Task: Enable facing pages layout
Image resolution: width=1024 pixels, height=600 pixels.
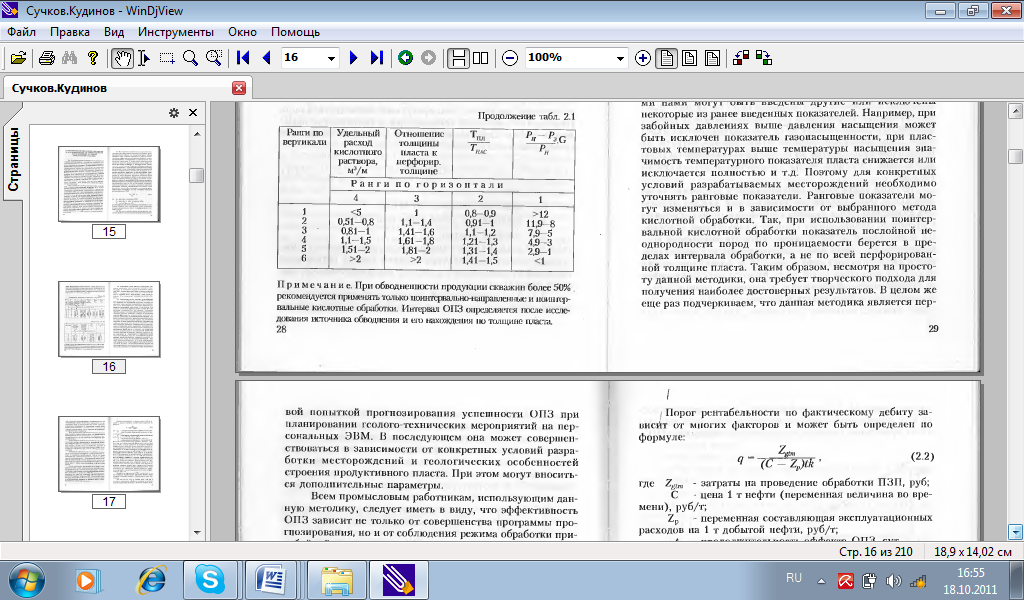Action: [481, 58]
